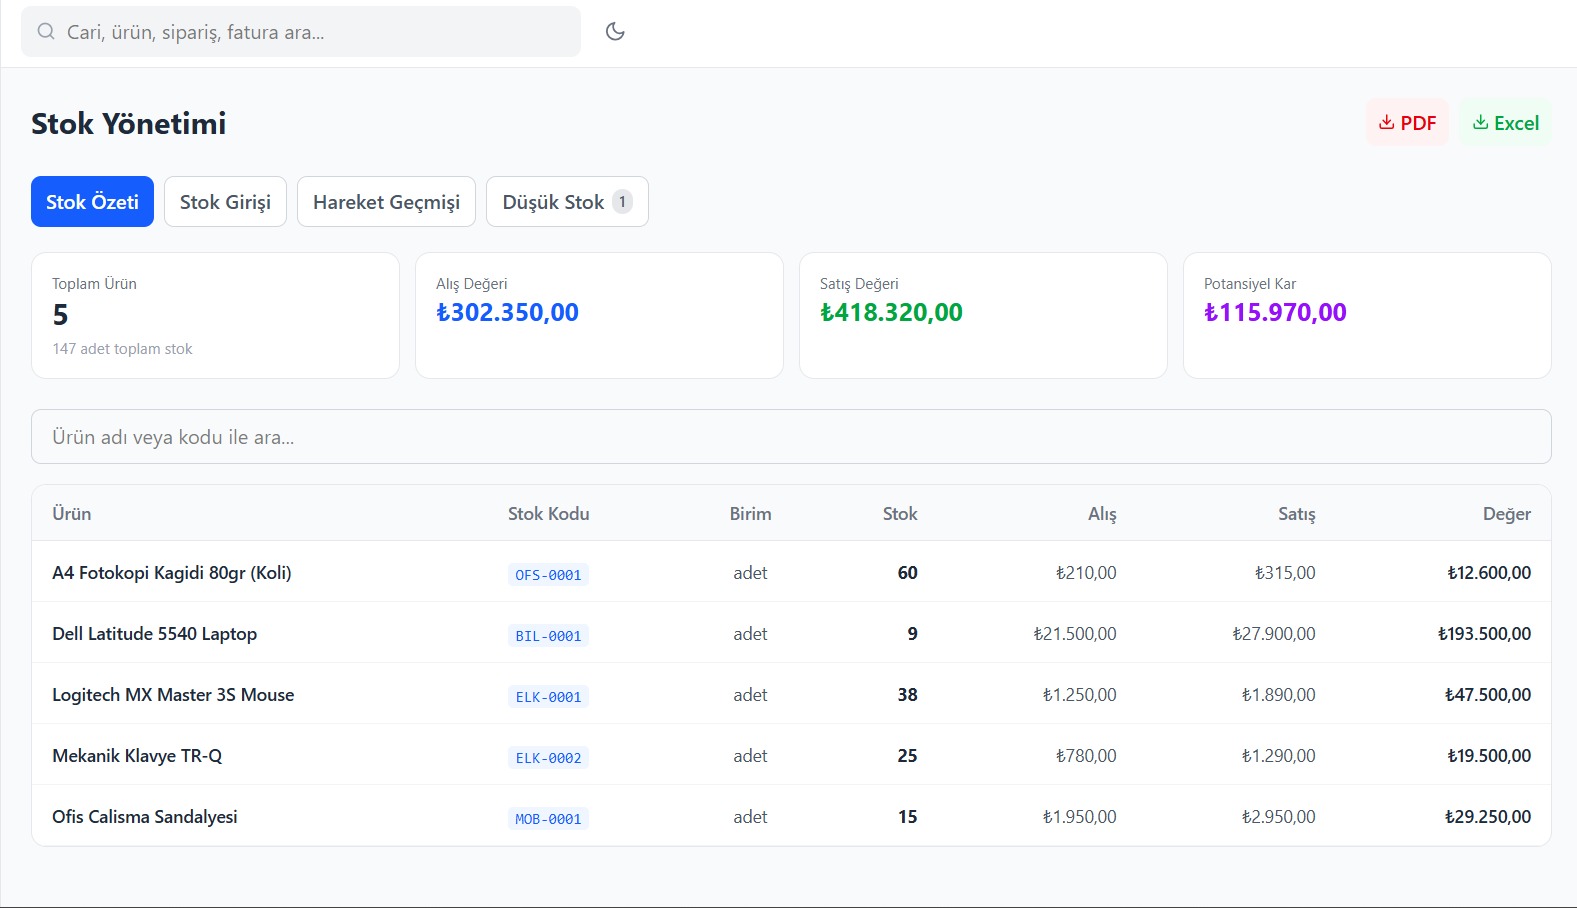1577x908 pixels.
Task: Toggle dark mode with the moon icon
Action: 615,31
